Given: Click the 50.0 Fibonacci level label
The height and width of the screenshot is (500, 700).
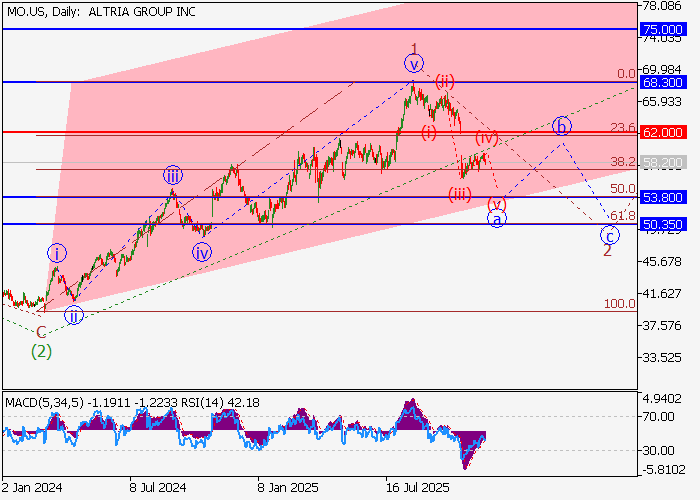Looking at the screenshot, I should coord(623,189).
